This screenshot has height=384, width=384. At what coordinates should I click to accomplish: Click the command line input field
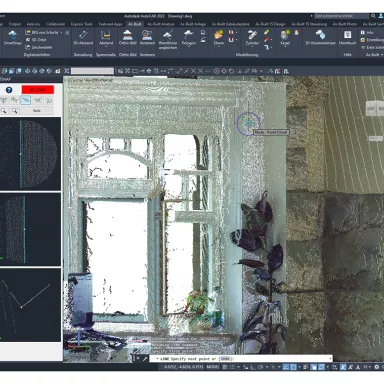(x=241, y=359)
